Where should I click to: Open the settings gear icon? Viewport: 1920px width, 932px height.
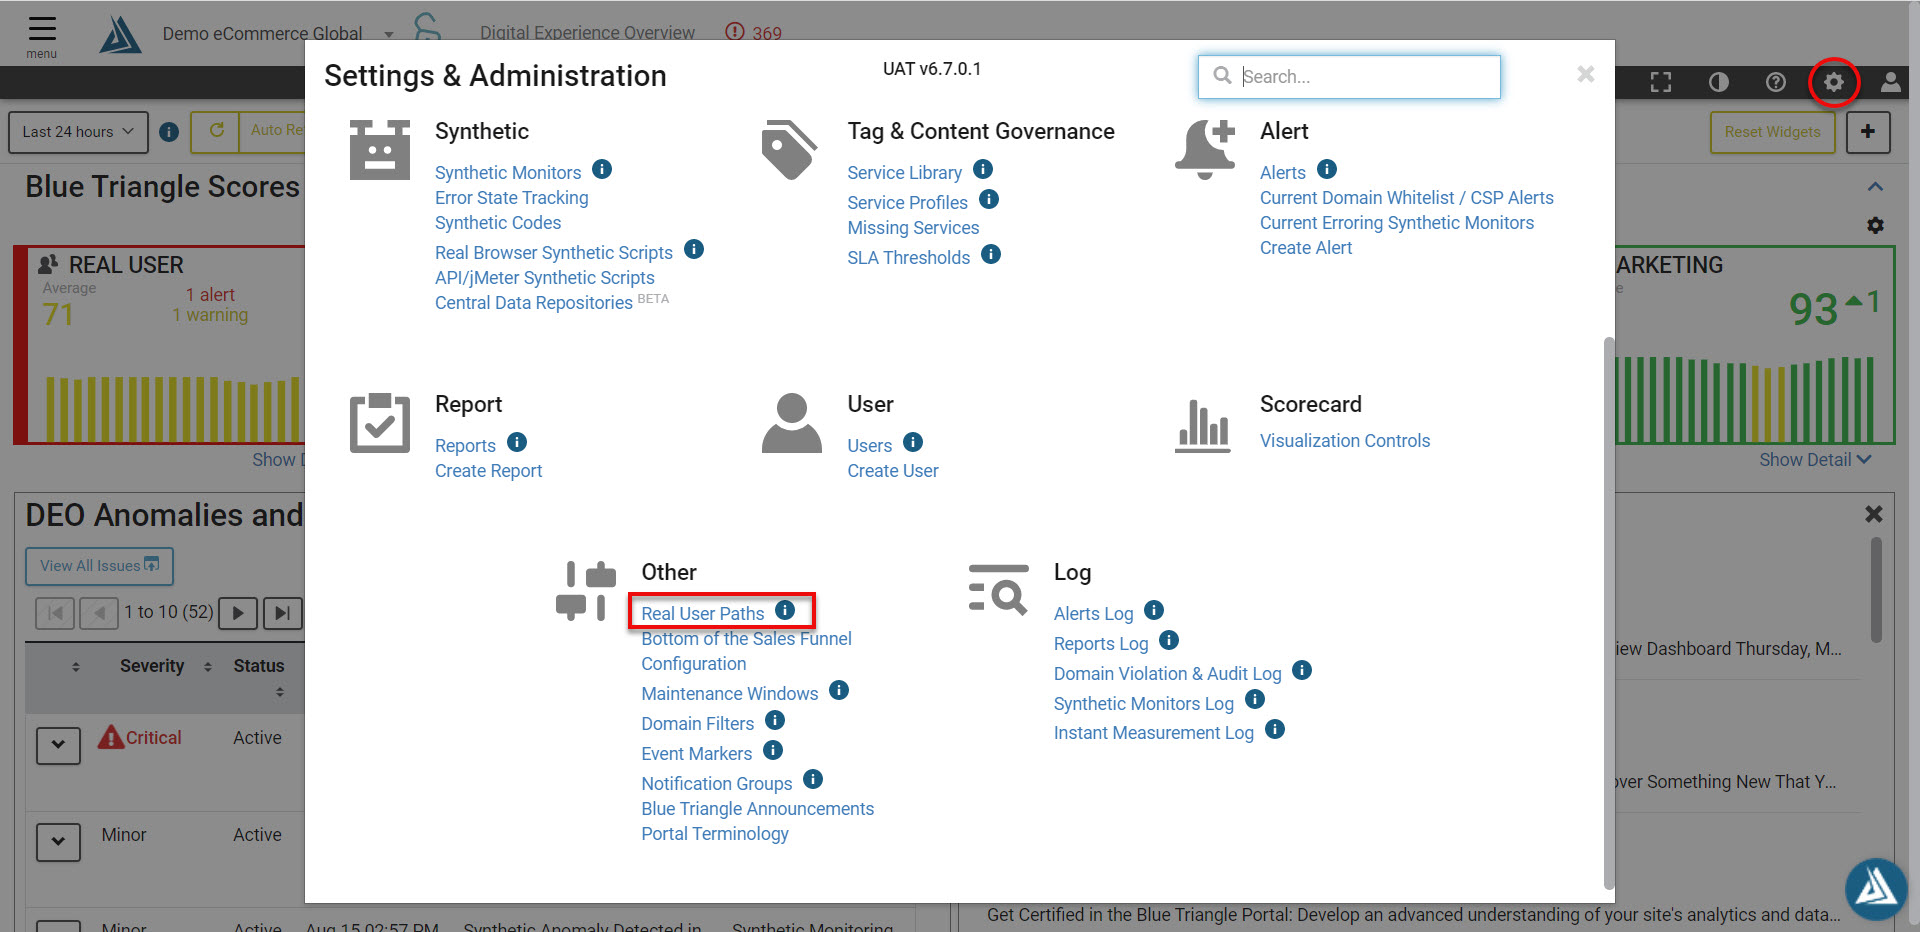(x=1833, y=82)
